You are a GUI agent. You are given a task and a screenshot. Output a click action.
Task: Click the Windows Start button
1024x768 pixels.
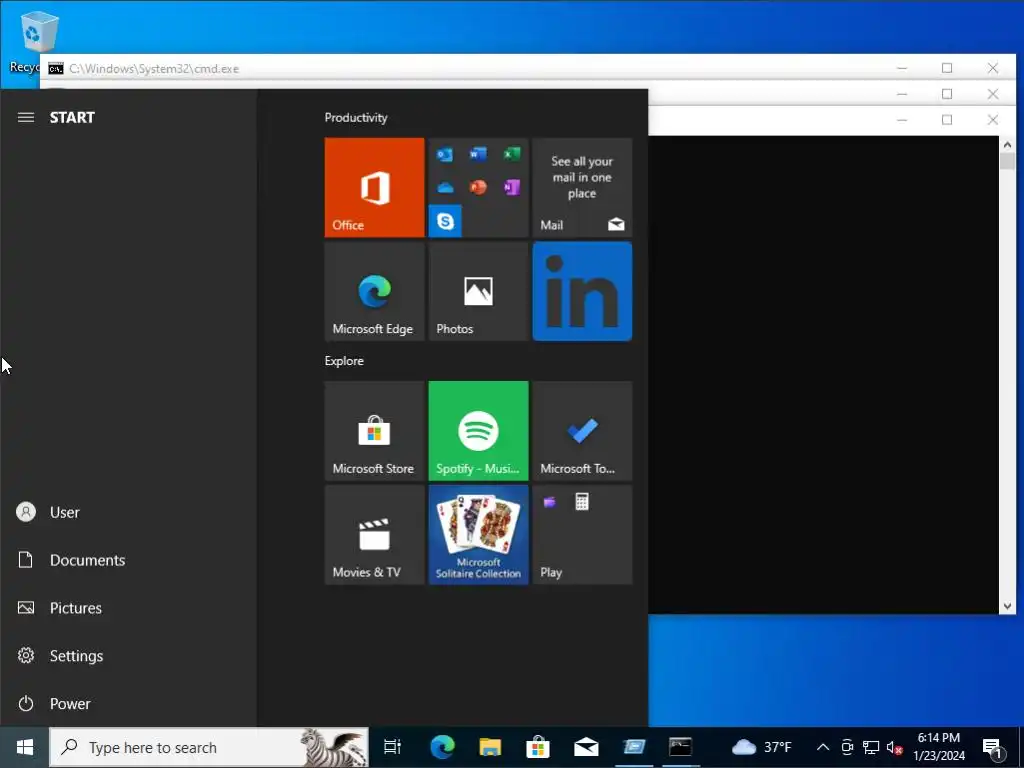coord(25,747)
